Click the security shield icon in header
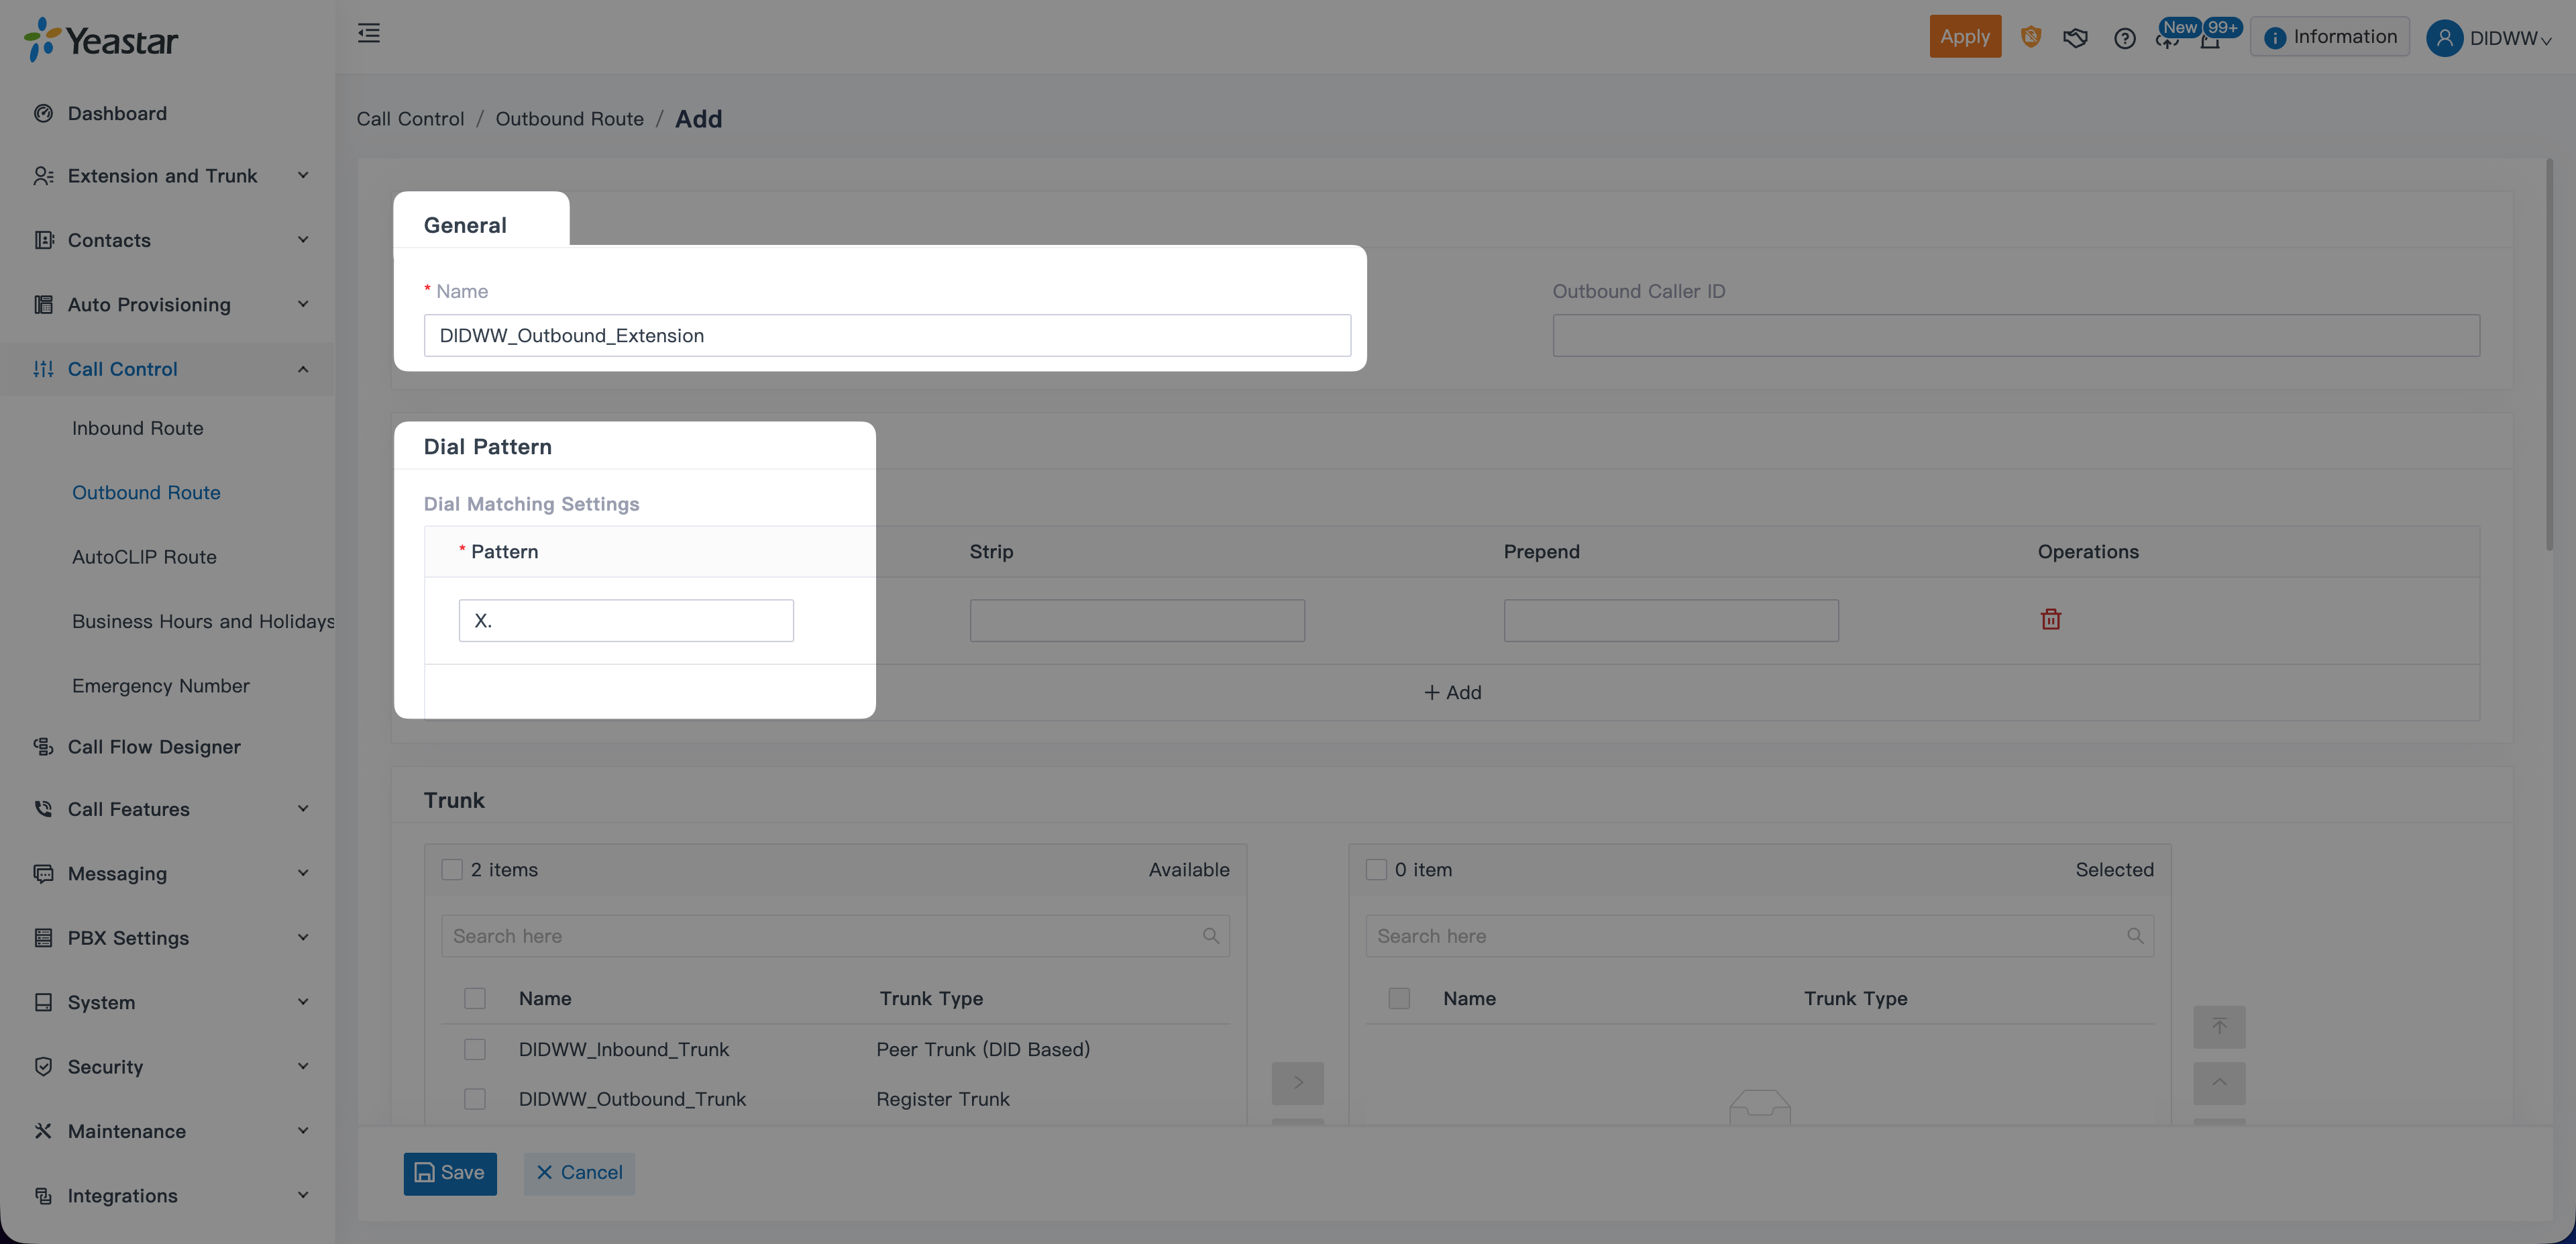 pyautogui.click(x=2030, y=37)
